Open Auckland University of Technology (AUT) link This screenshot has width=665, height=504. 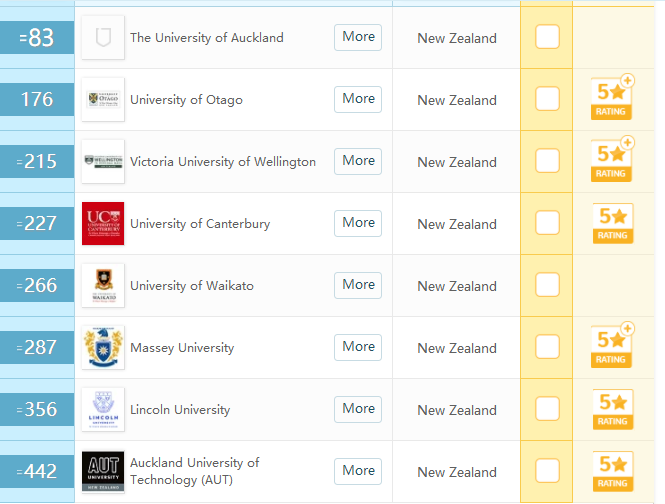click(x=195, y=471)
